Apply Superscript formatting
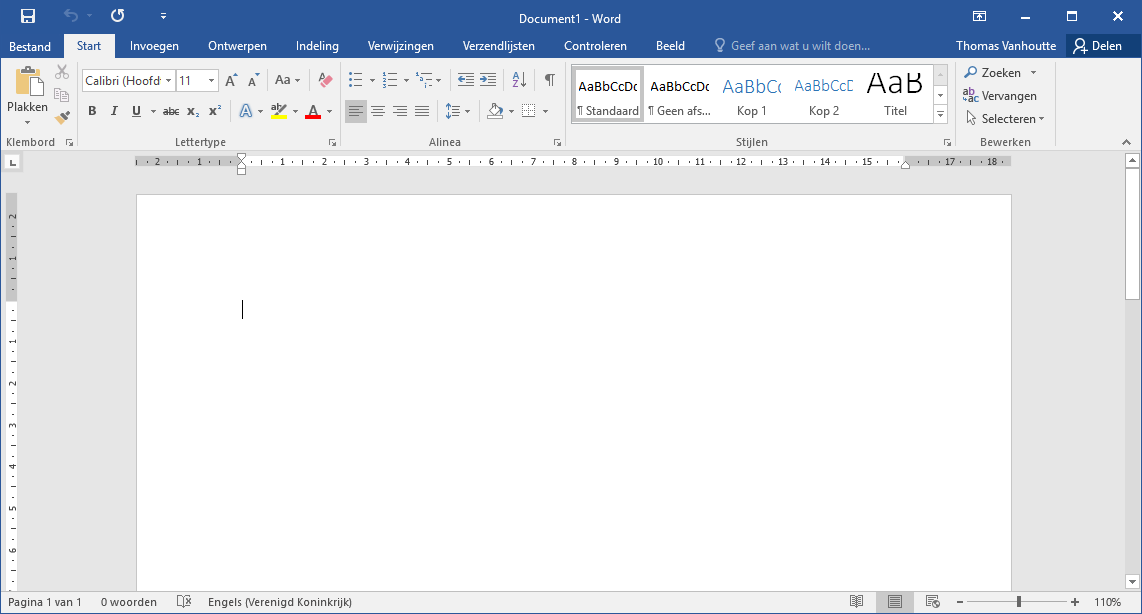Viewport: 1142px width, 614px height. coord(215,111)
